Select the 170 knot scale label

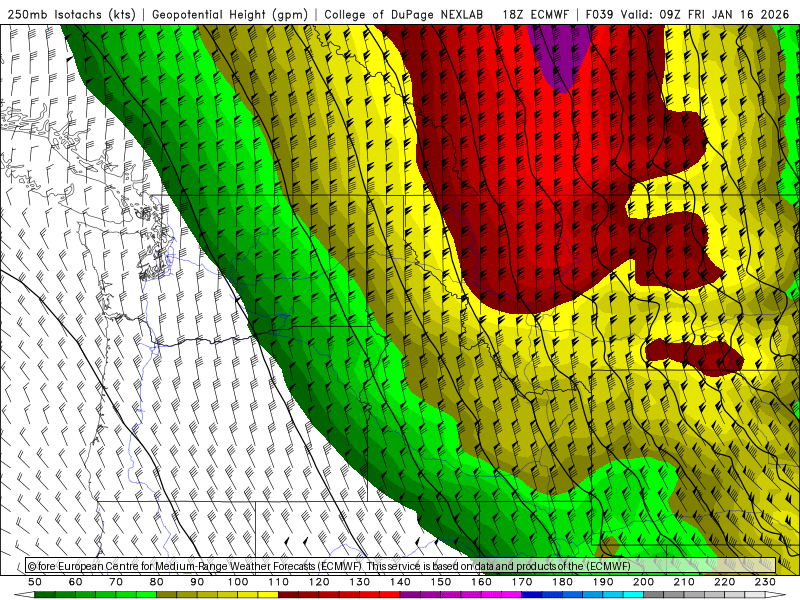click(x=522, y=582)
